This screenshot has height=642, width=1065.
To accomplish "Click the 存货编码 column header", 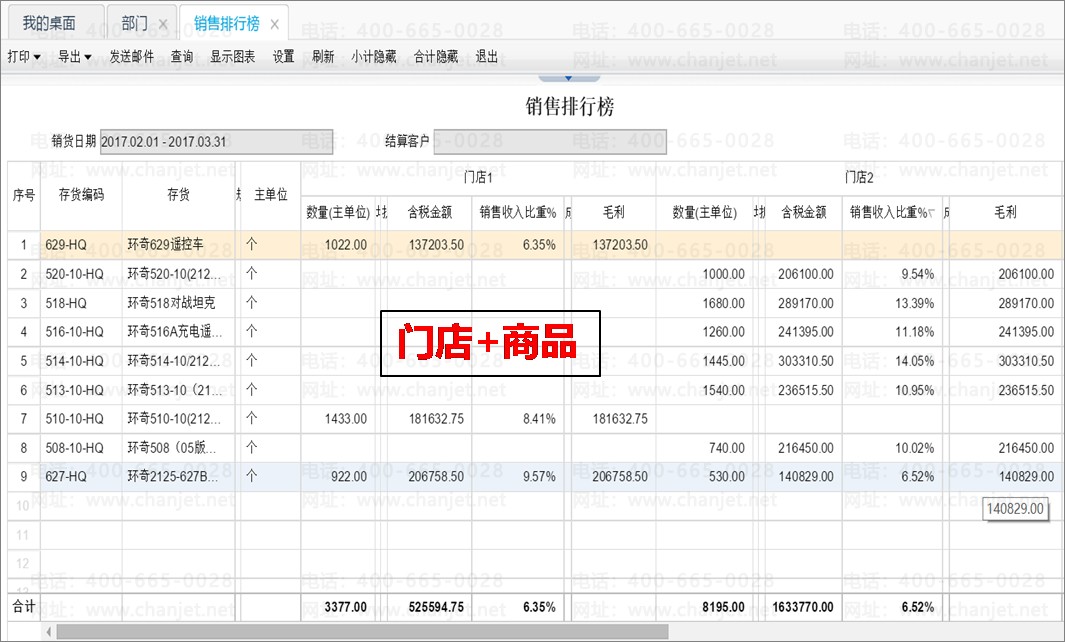I will tap(81, 196).
